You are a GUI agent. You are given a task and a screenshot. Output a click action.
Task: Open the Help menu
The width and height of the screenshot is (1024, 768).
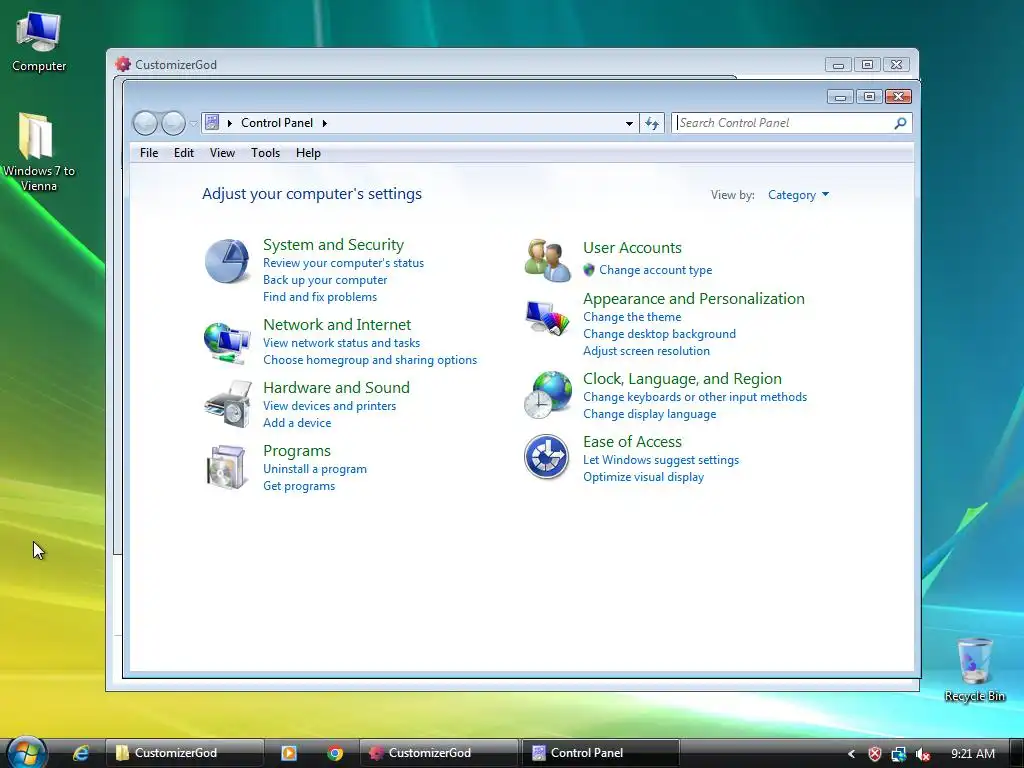[308, 153]
